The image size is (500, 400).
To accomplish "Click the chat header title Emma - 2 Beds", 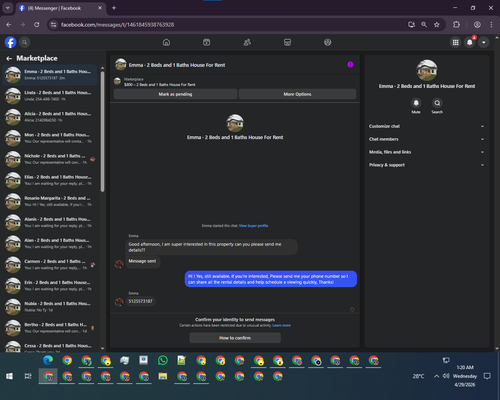I will point(177,65).
